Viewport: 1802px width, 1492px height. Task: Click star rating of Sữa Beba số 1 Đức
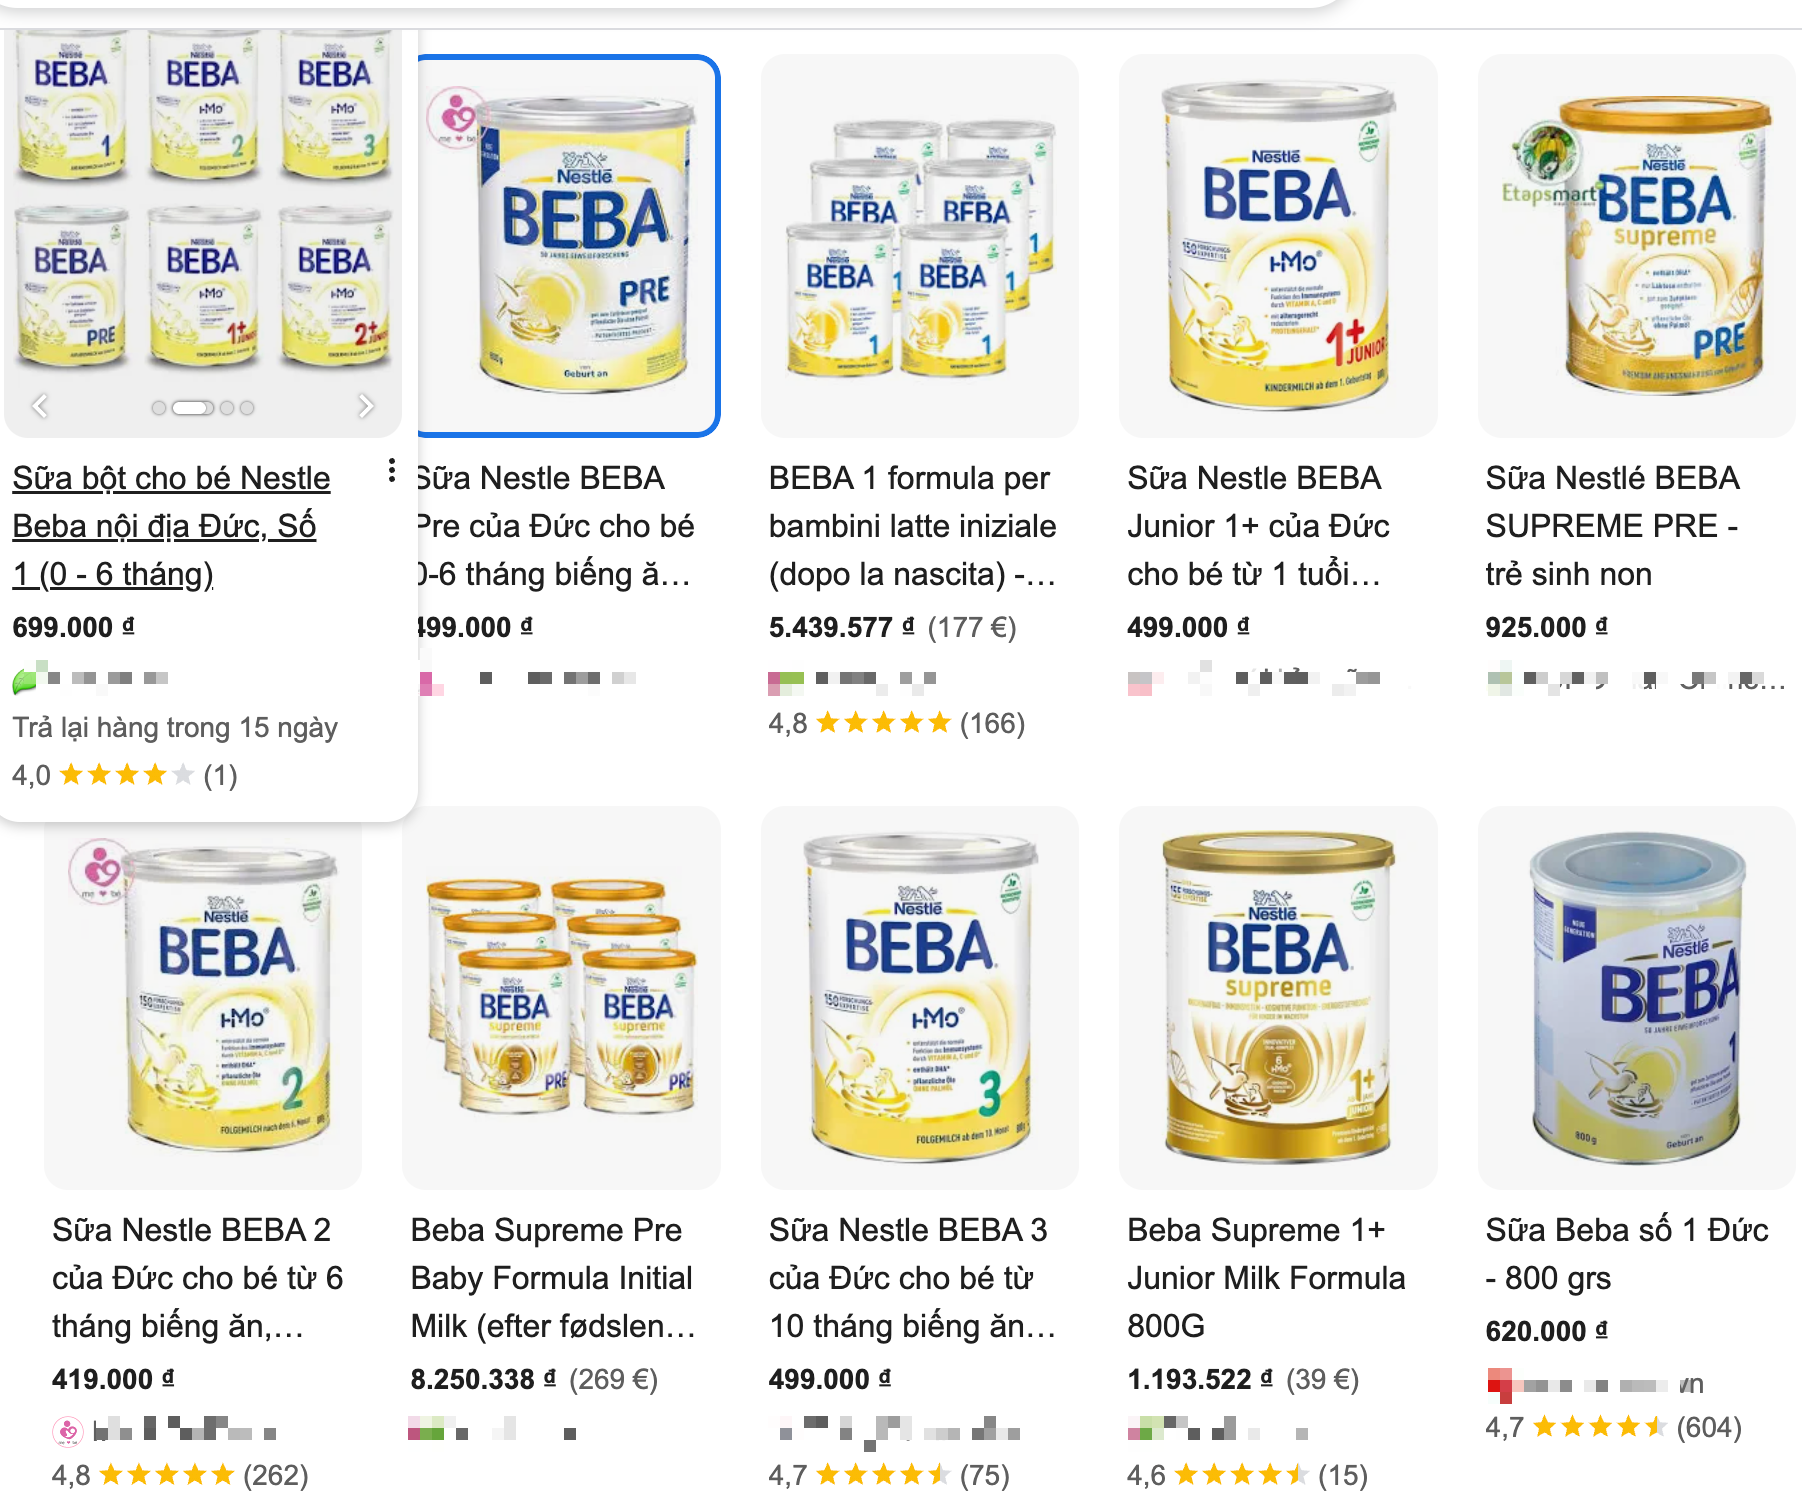(1598, 1427)
